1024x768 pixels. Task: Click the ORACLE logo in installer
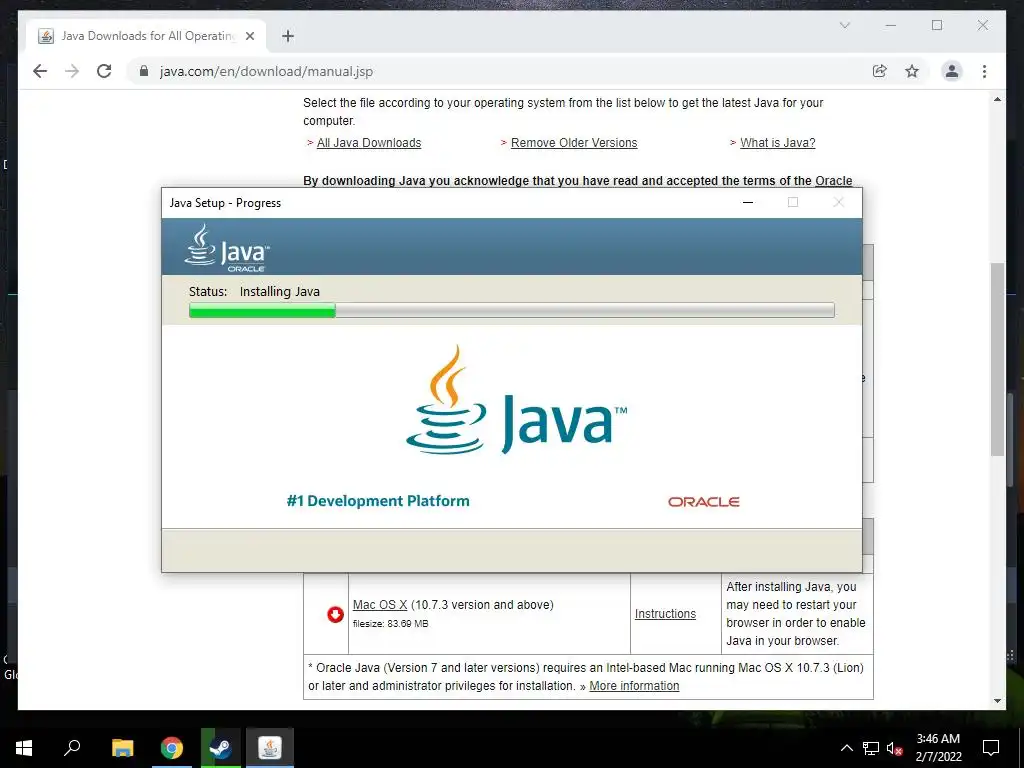click(x=703, y=502)
